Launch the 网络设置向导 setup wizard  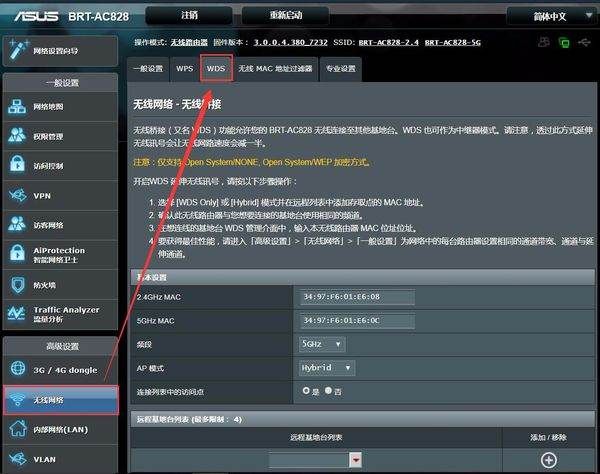click(59, 50)
